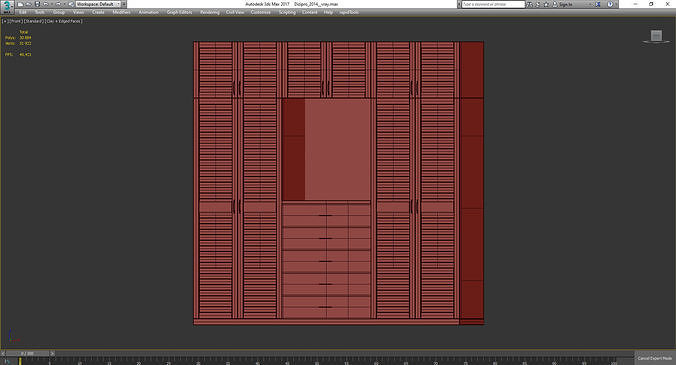Open the Customize menu

261,12
